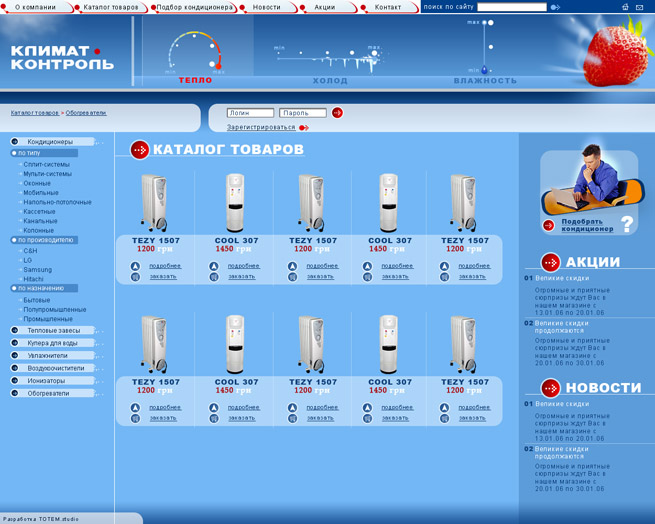655x524 pixels.
Task: Click the search submit arrow beside the search field
Action: coord(556,7)
